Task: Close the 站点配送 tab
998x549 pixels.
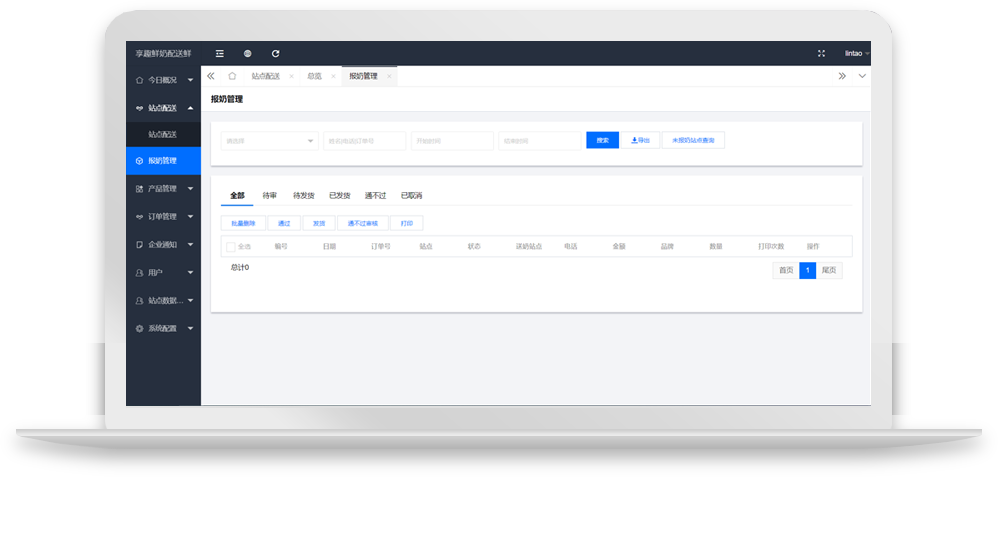Action: (291, 76)
